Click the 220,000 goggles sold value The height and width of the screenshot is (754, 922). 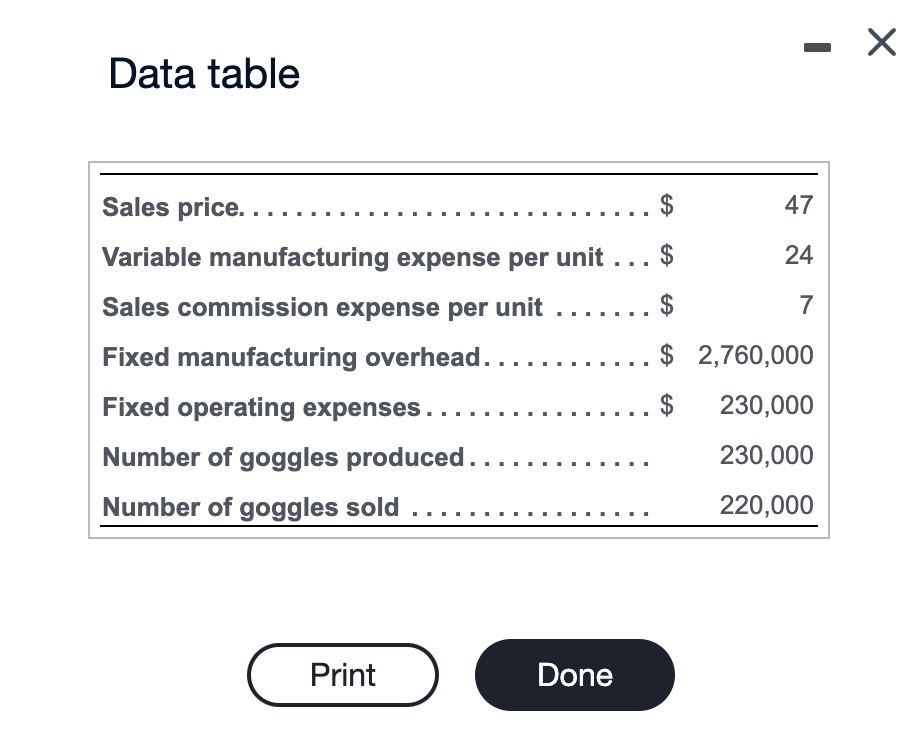point(766,505)
